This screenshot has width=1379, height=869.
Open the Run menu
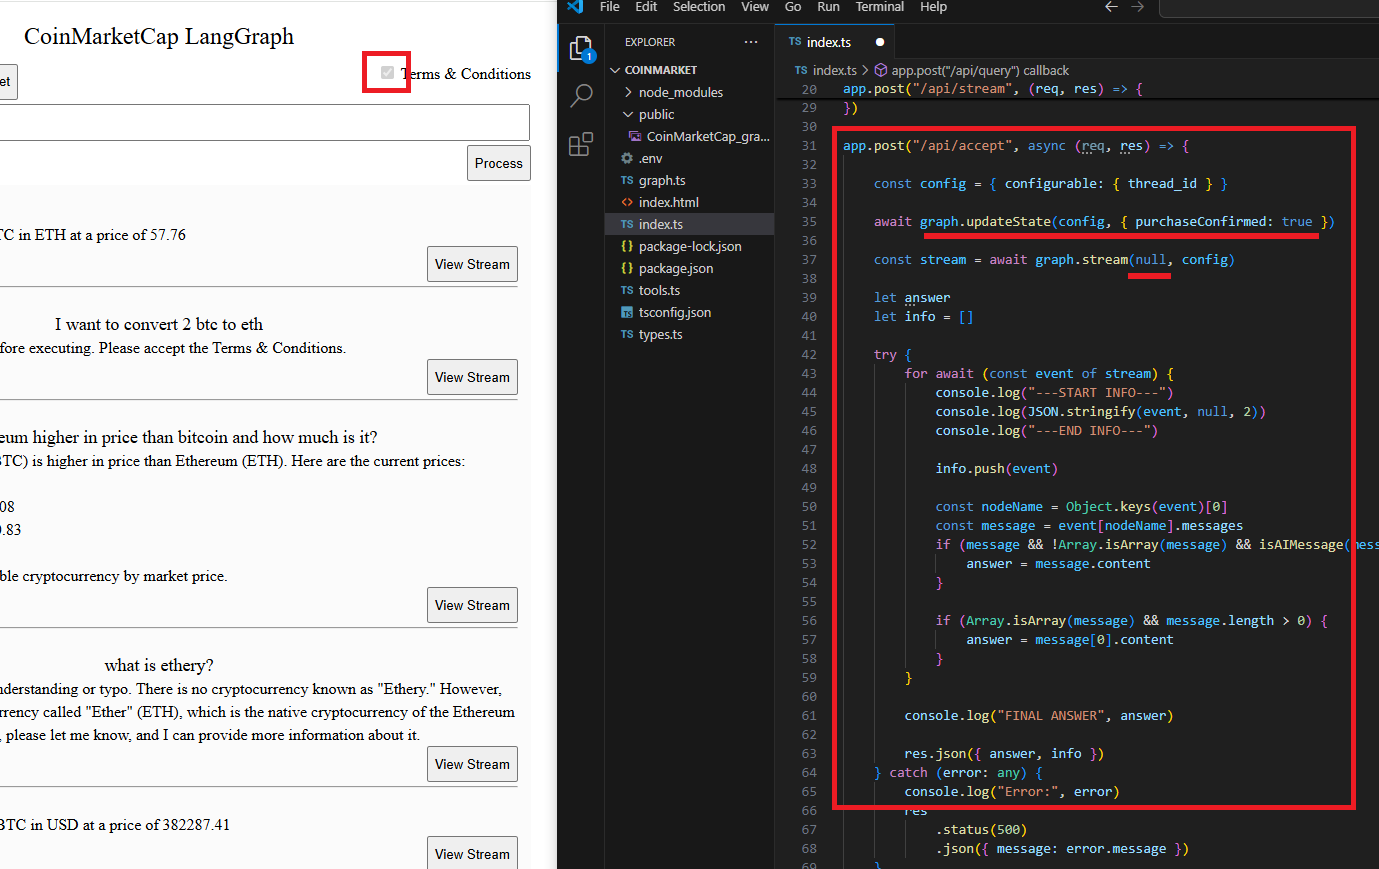click(x=828, y=7)
